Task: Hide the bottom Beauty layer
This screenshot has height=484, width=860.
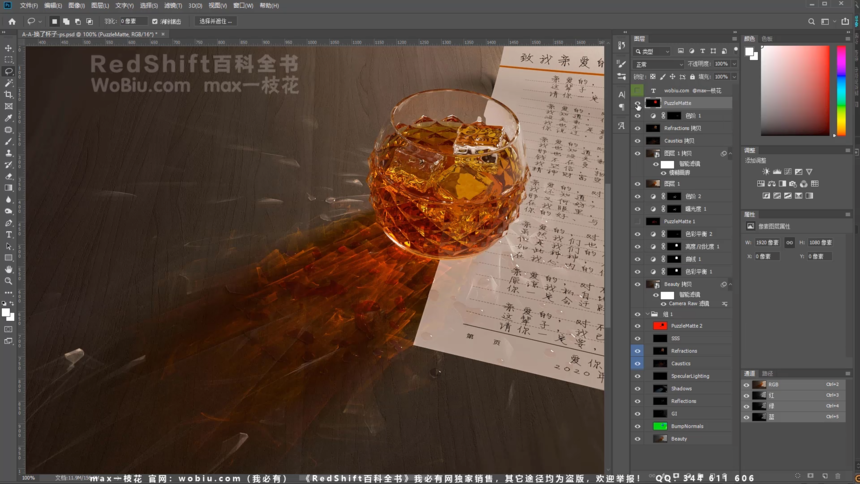Action: (x=637, y=439)
